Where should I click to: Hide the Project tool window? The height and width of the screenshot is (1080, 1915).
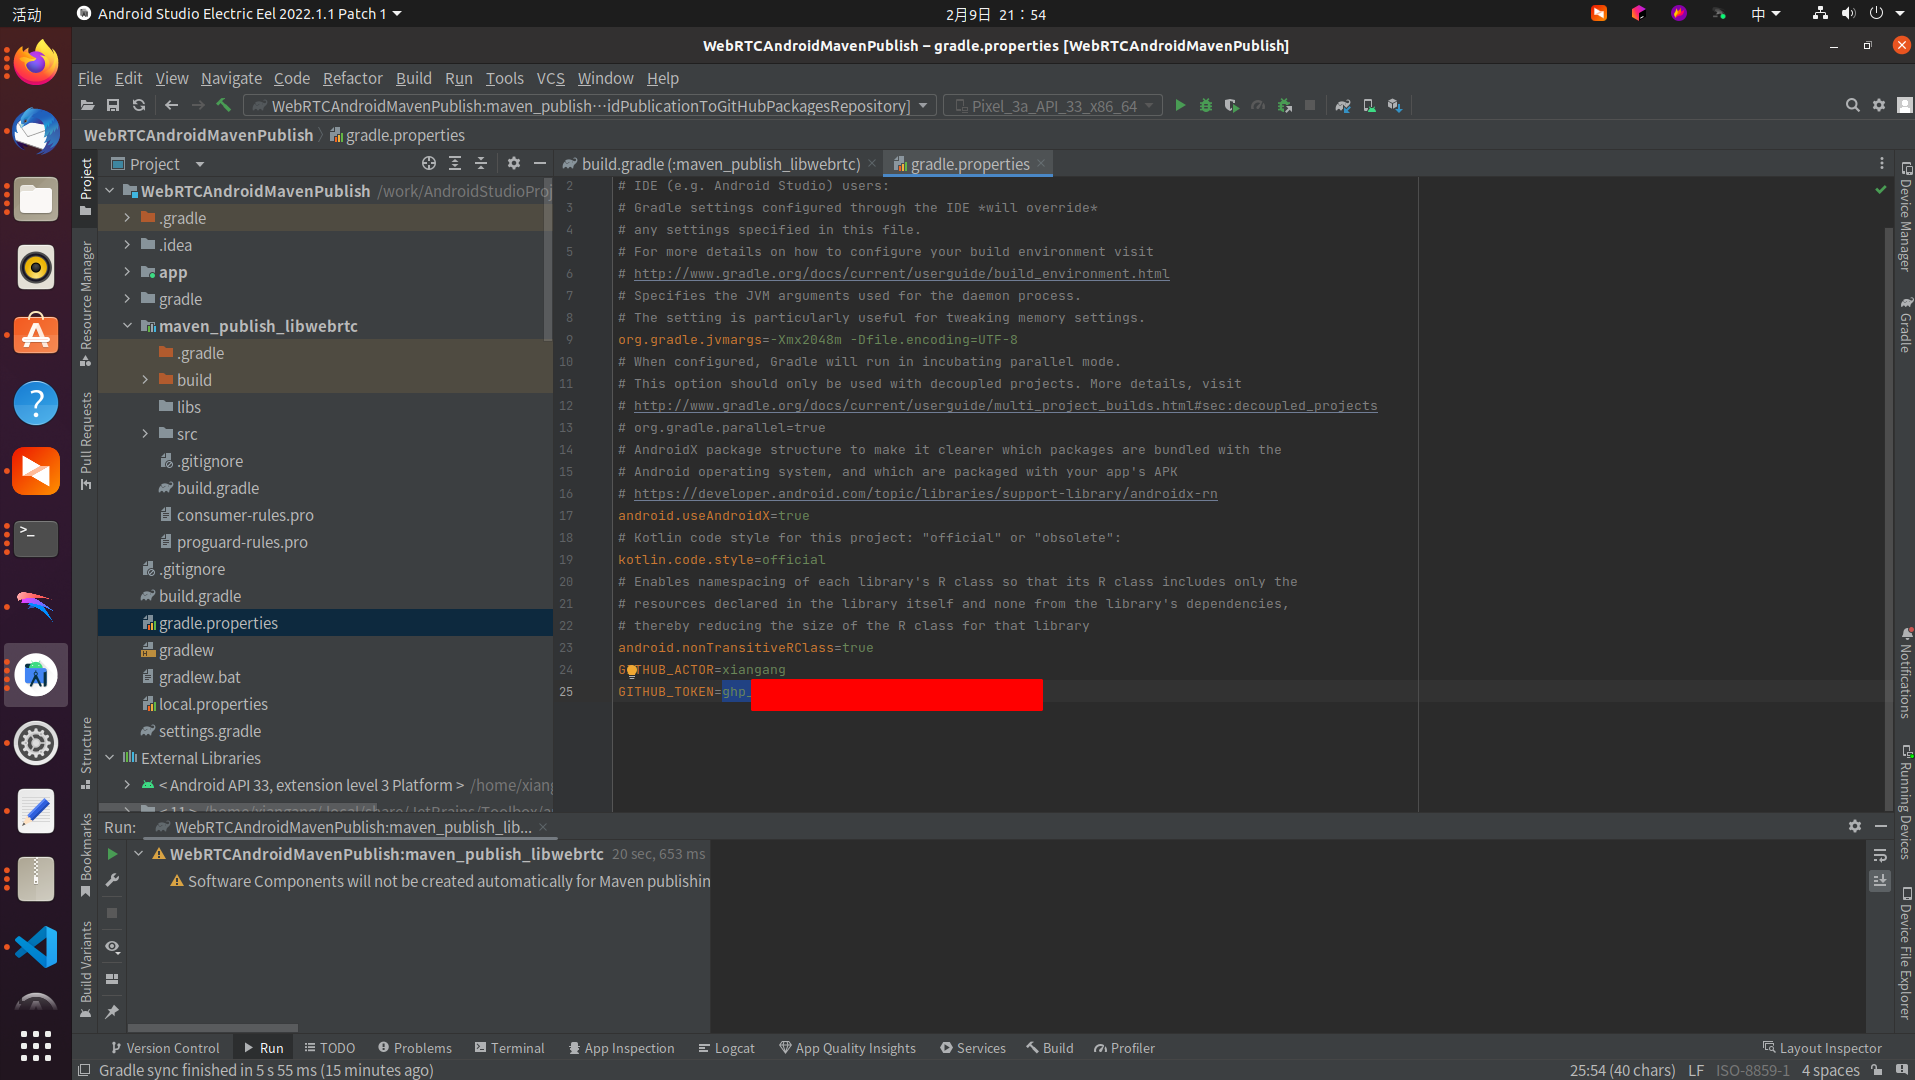(540, 164)
